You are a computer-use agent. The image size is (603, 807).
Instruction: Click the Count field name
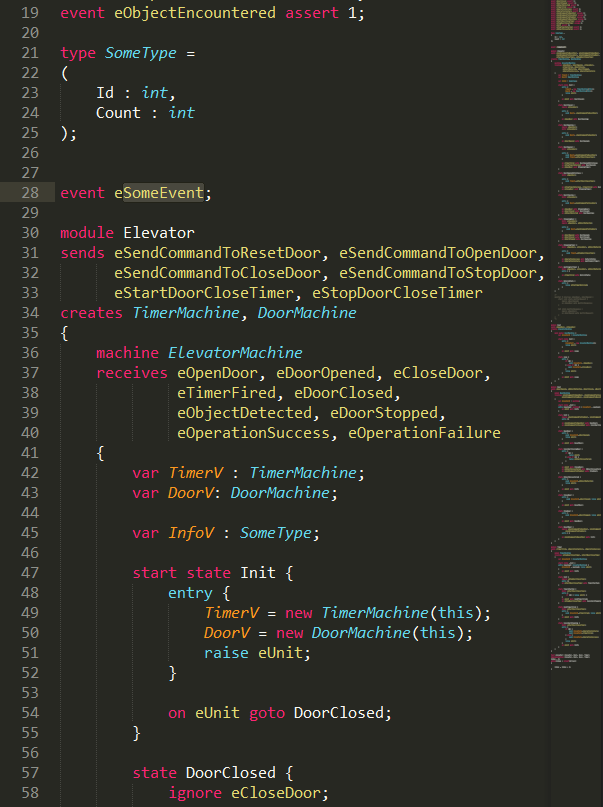pos(118,113)
